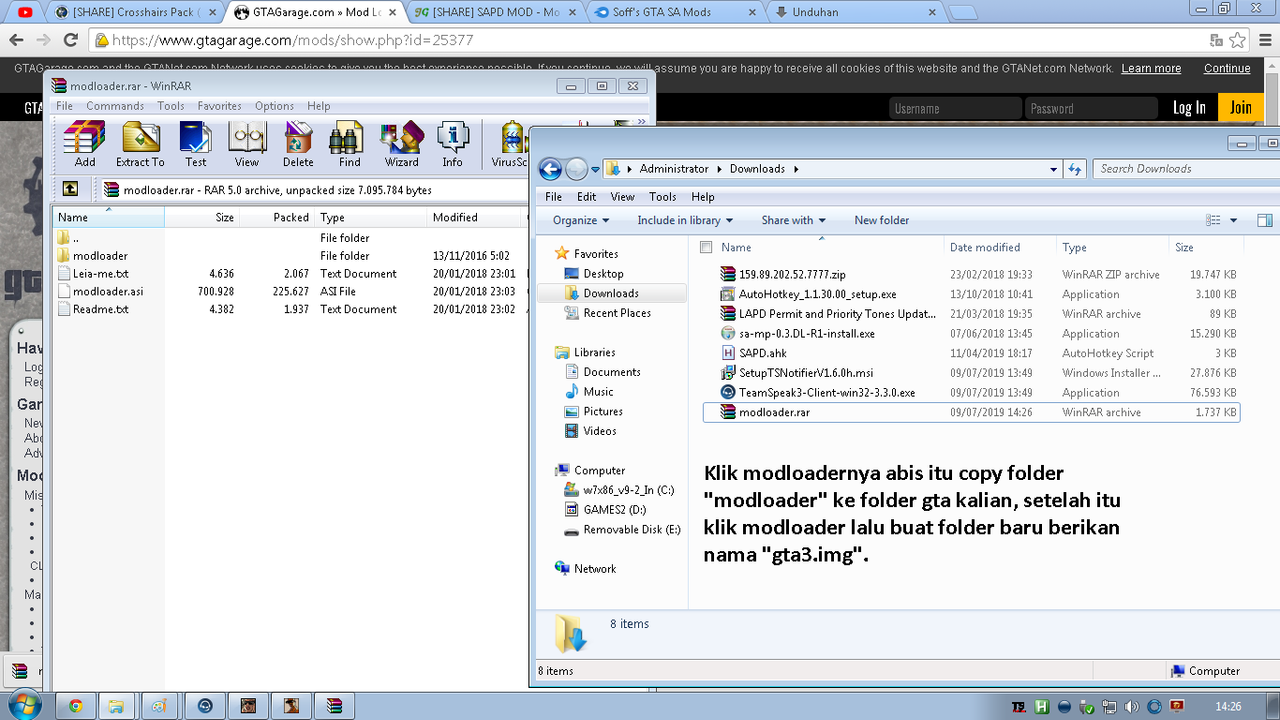Click the Chrome back arrow
The image size is (1280, 720).
point(16,41)
